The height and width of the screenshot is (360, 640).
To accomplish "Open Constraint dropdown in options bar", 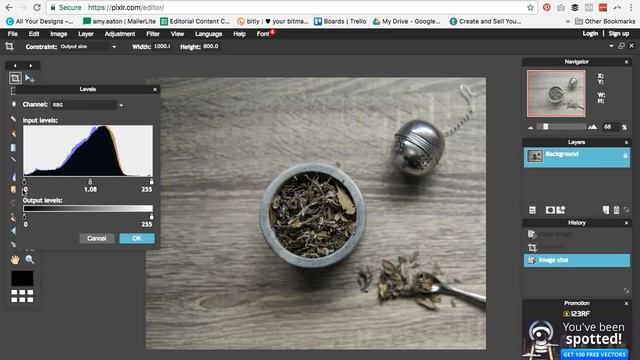I will pyautogui.click(x=88, y=47).
